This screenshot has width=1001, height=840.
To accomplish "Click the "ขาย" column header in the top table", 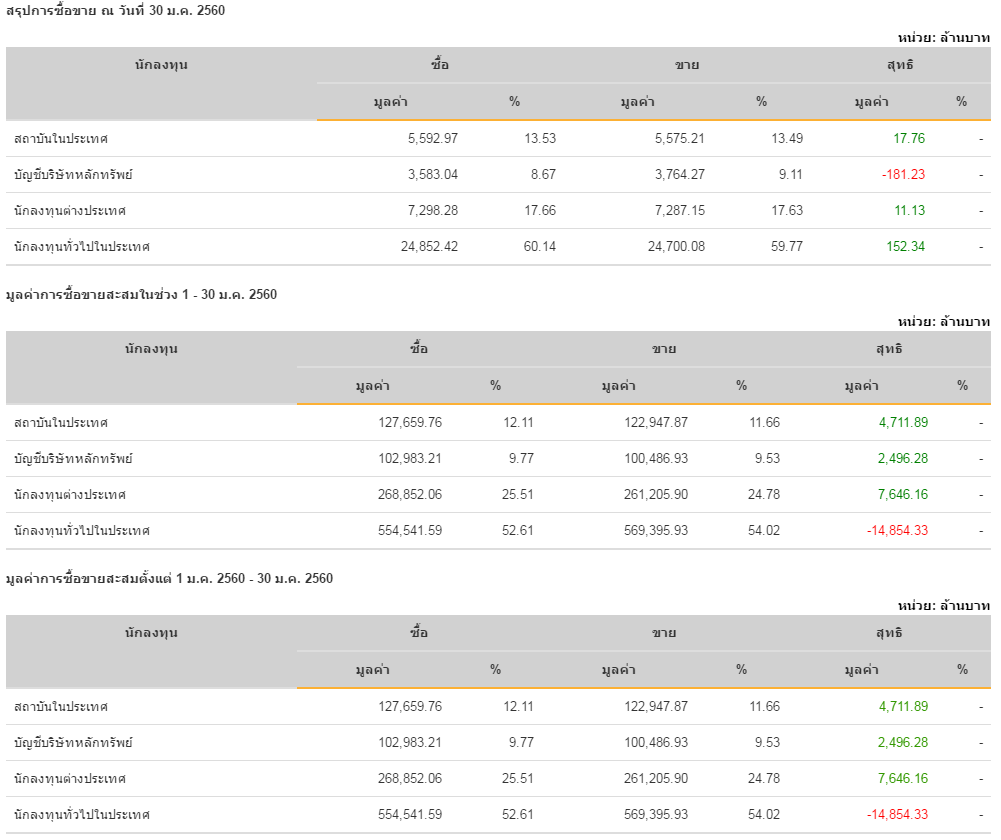I will click(687, 65).
